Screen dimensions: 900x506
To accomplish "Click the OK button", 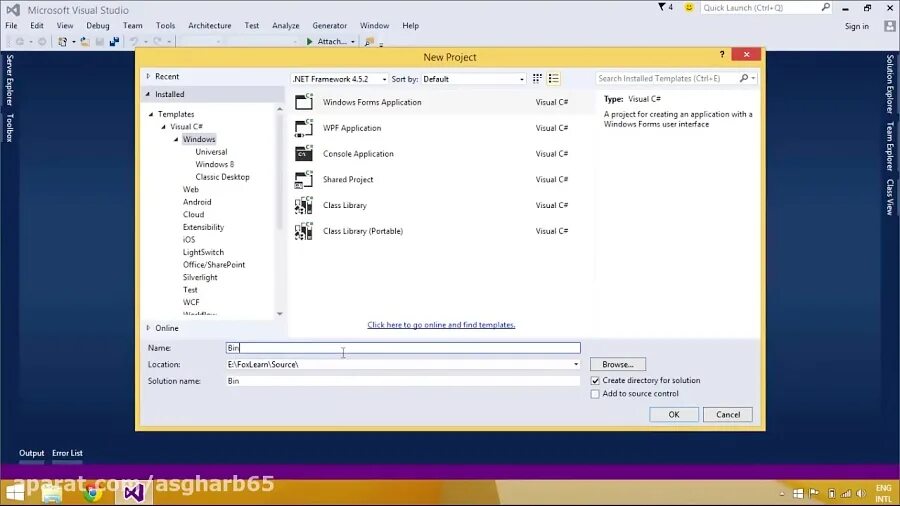I will [x=674, y=414].
